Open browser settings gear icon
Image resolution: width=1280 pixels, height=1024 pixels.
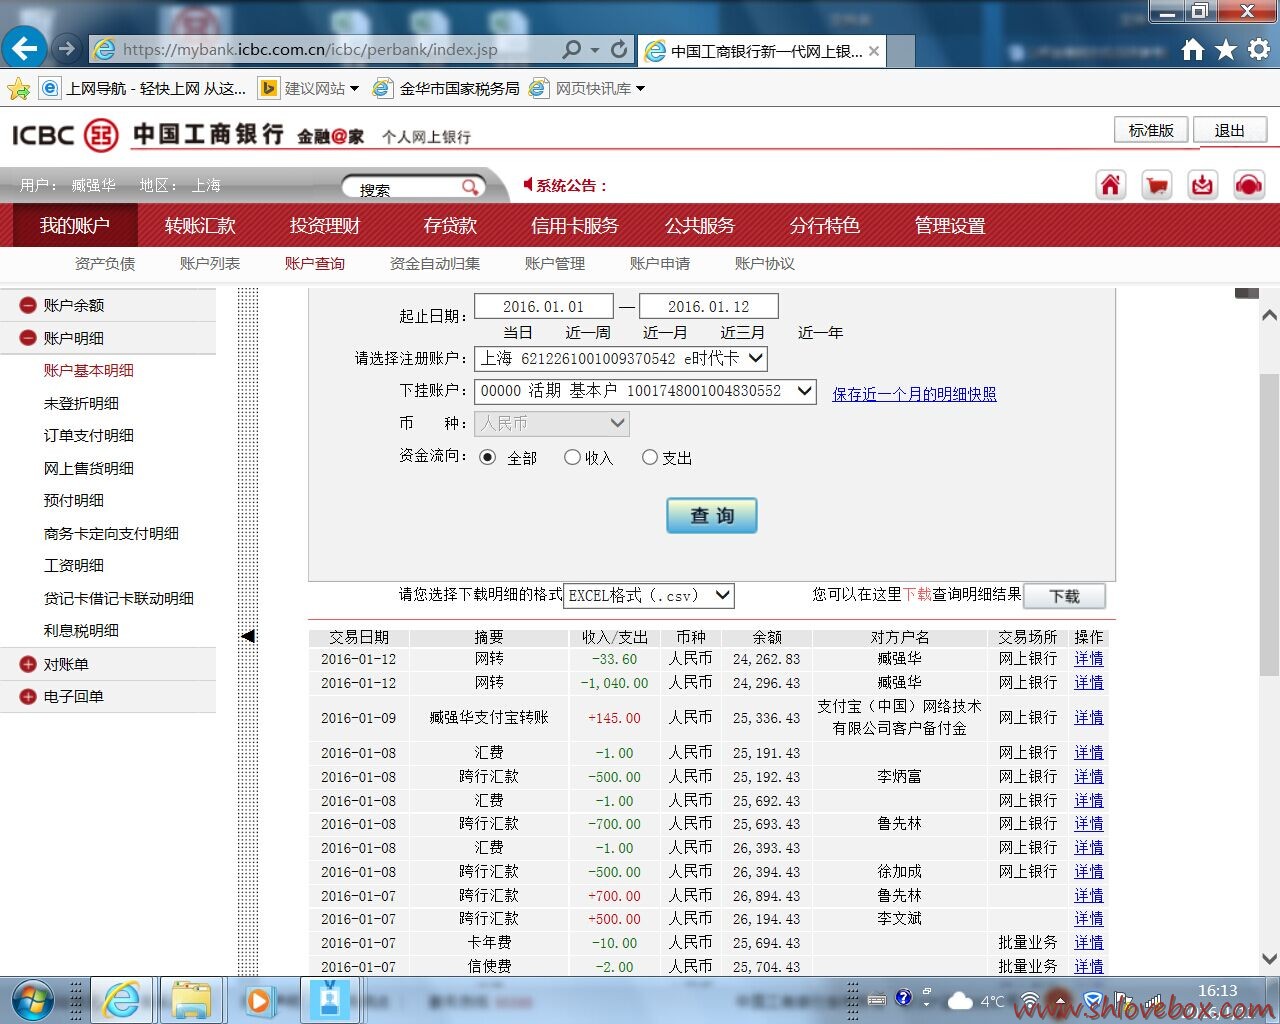[1259, 49]
